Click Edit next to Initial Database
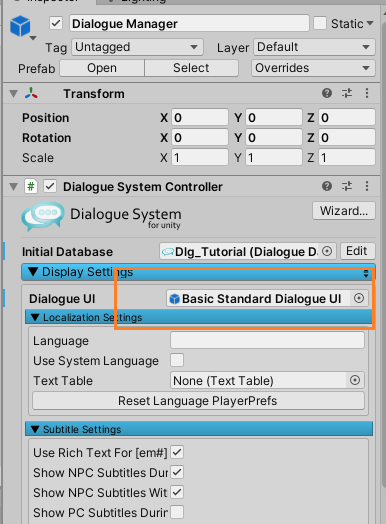The width and height of the screenshot is (386, 524). coord(357,251)
